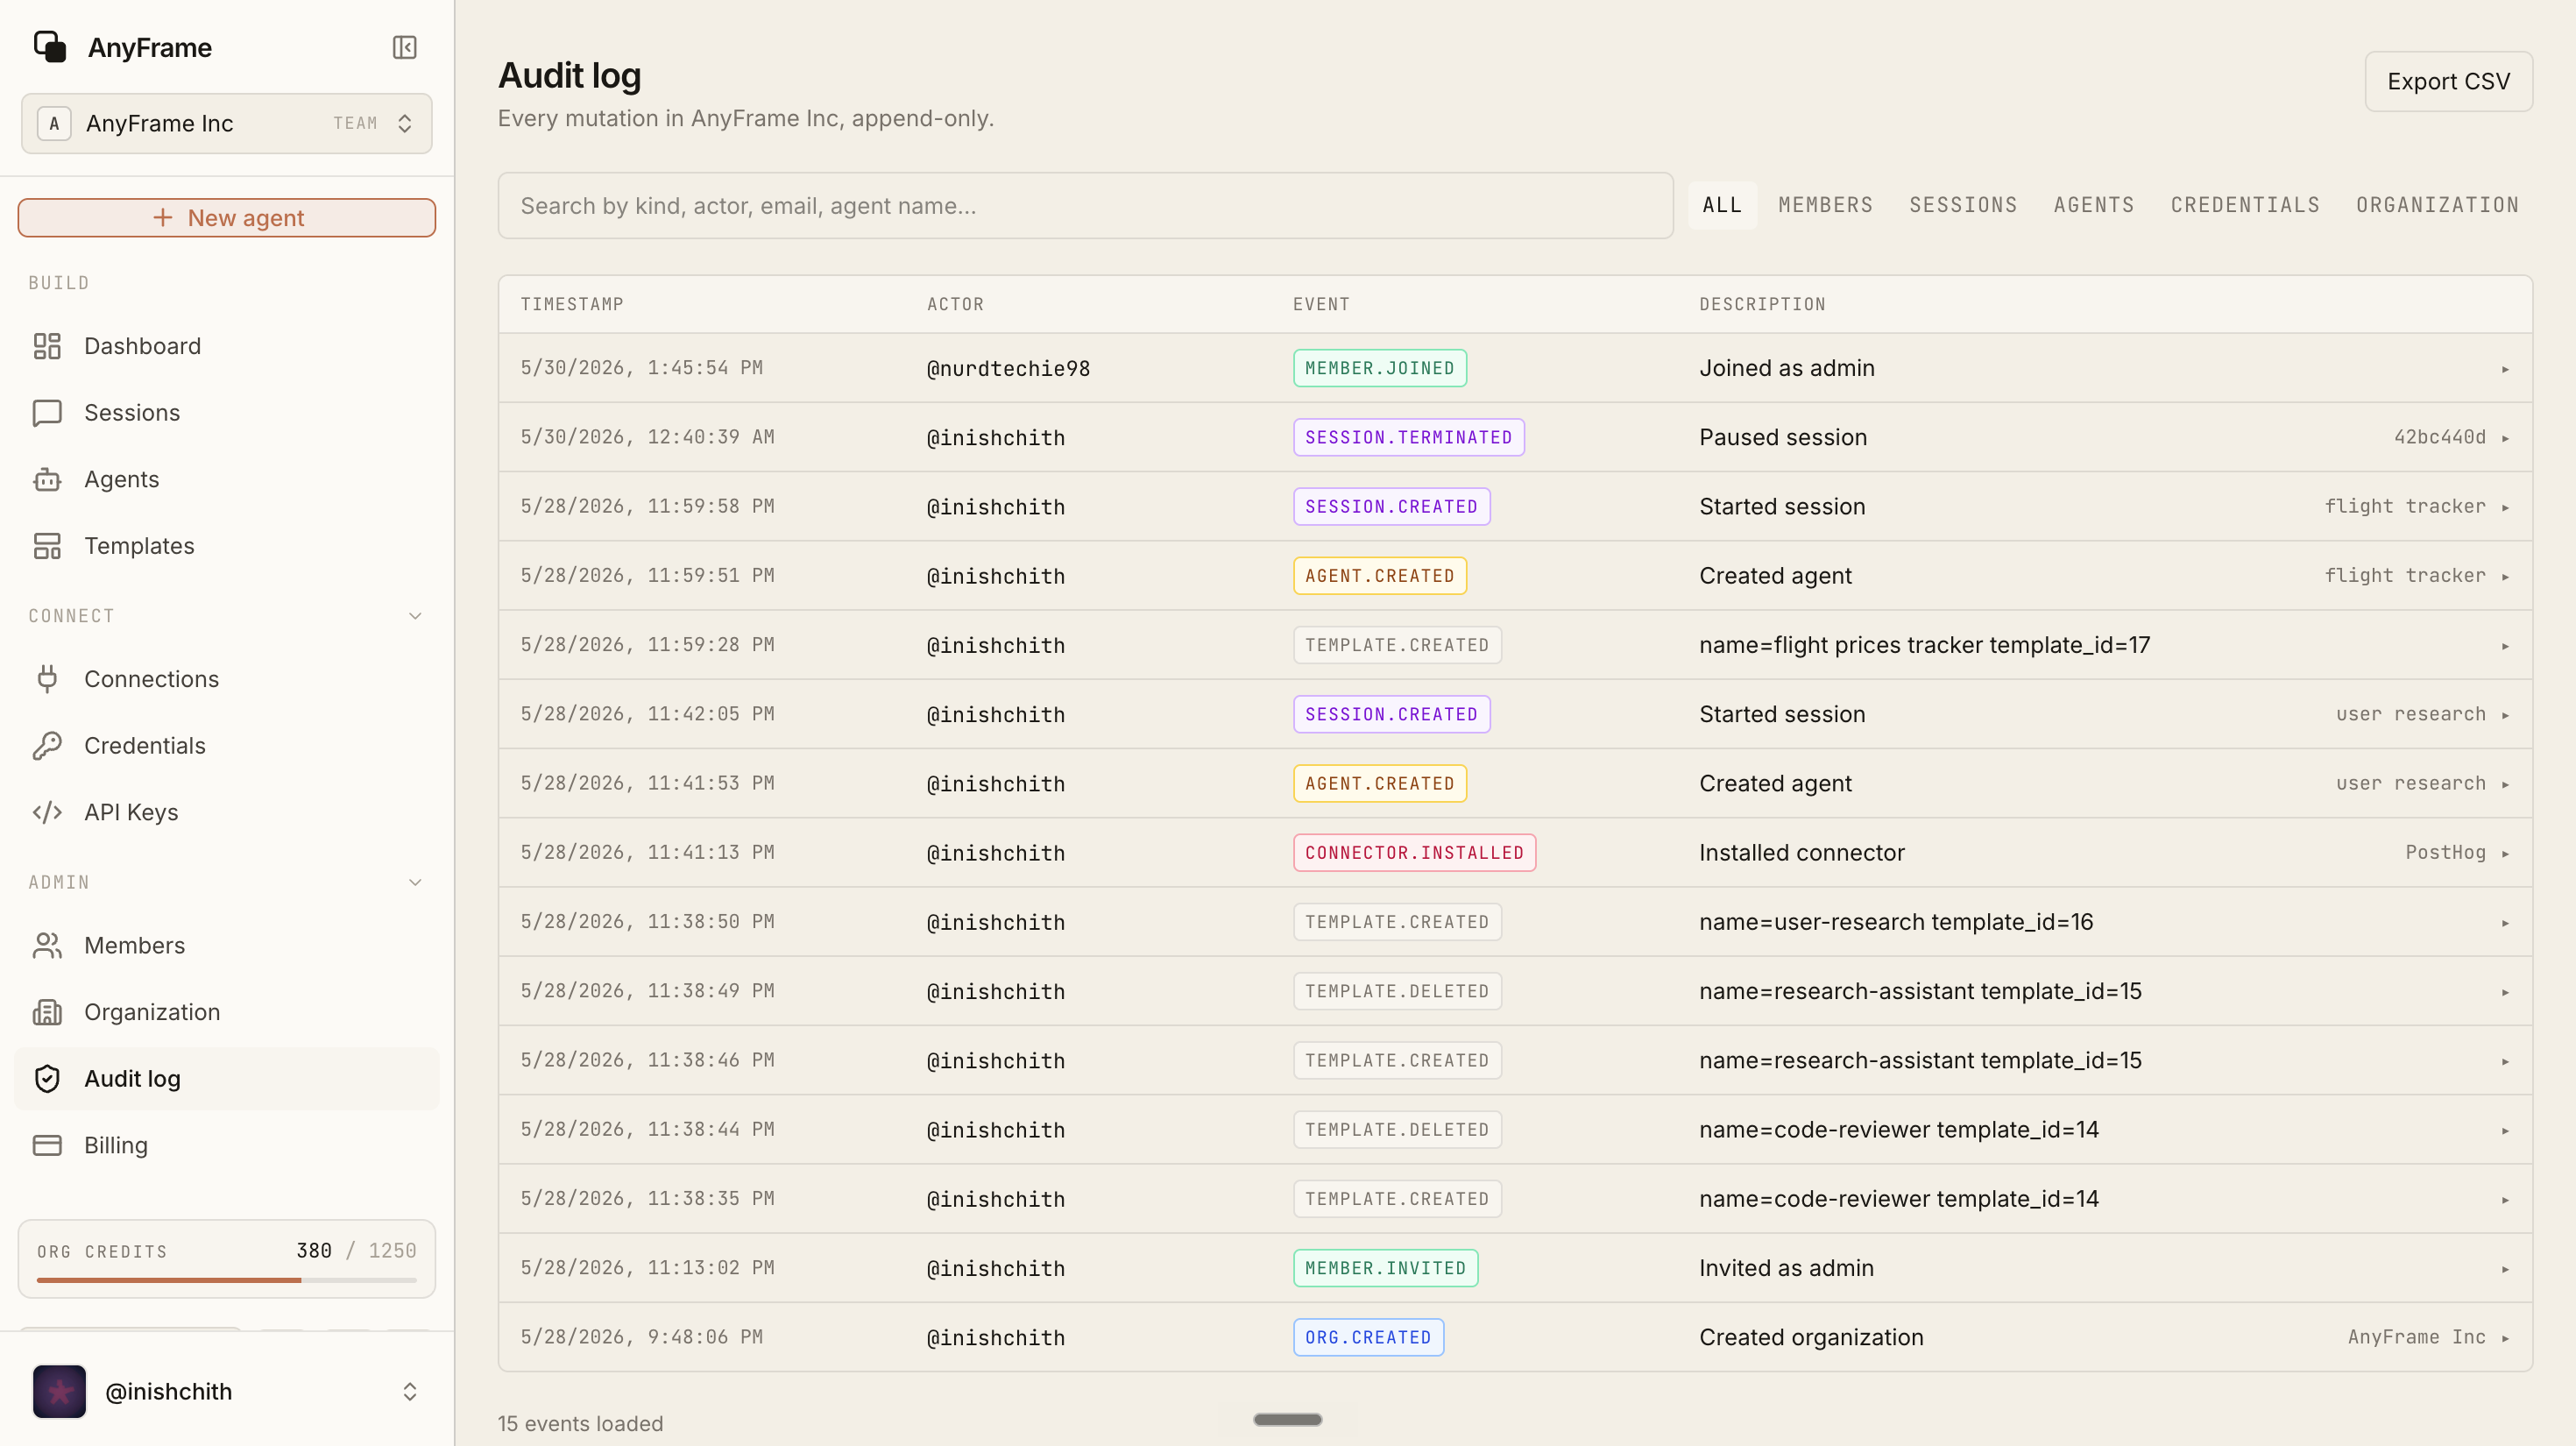Open Connections page
The height and width of the screenshot is (1446, 2576).
[x=227, y=679]
